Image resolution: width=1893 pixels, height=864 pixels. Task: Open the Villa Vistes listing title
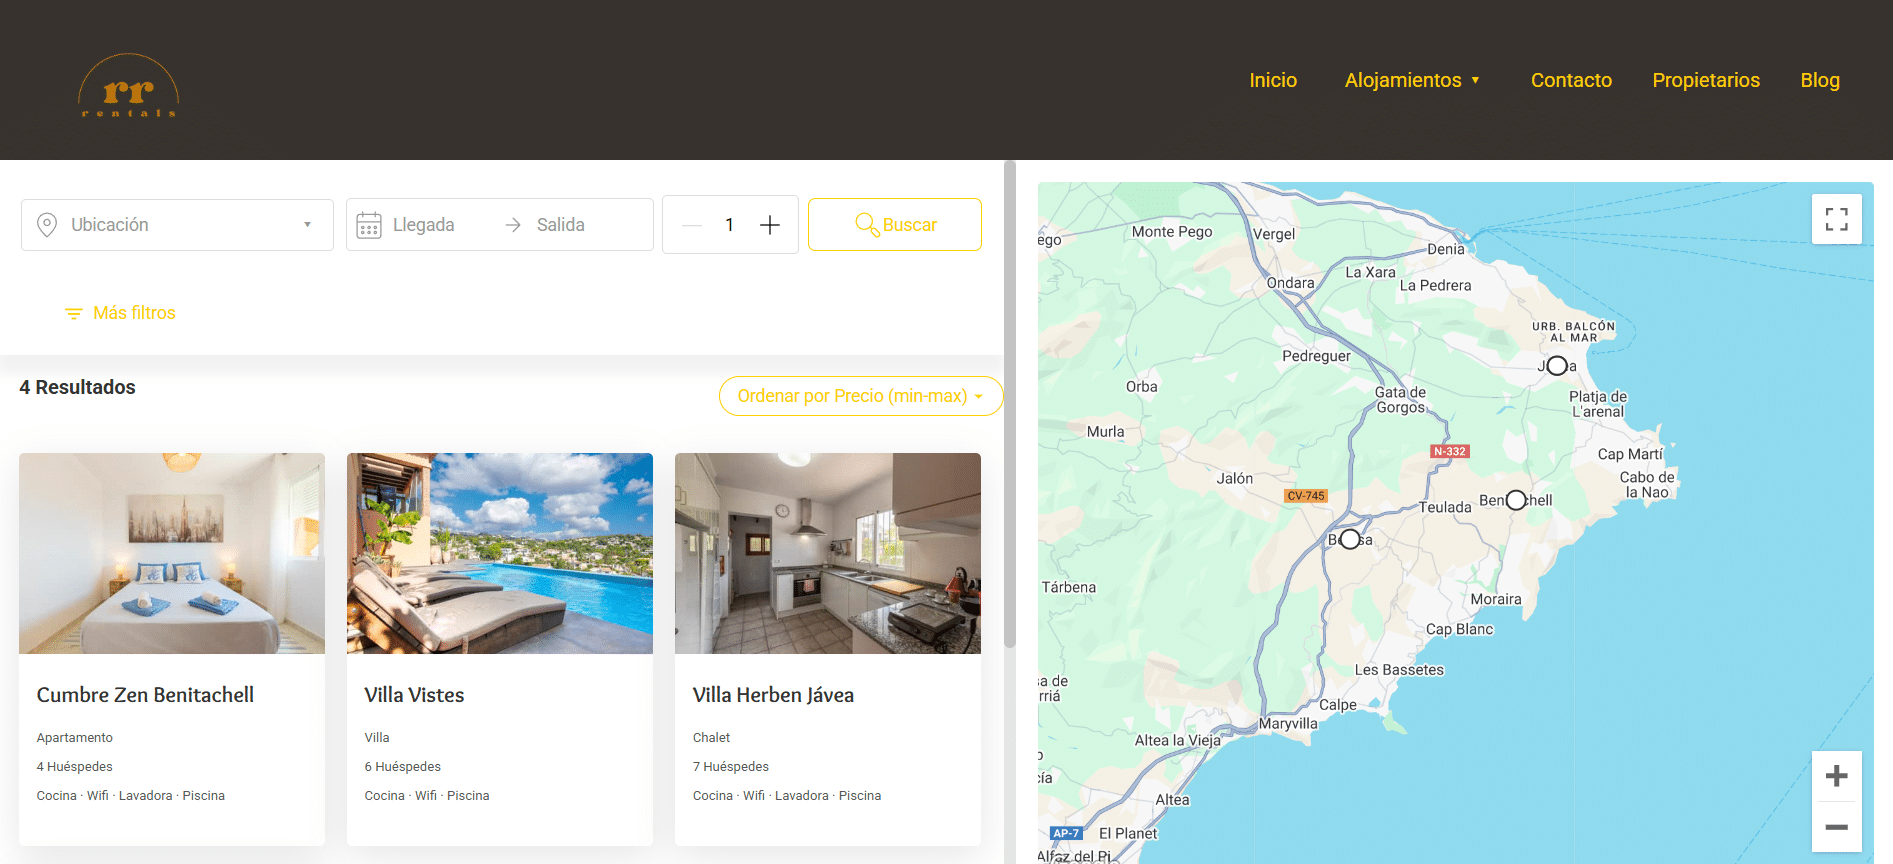414,695
